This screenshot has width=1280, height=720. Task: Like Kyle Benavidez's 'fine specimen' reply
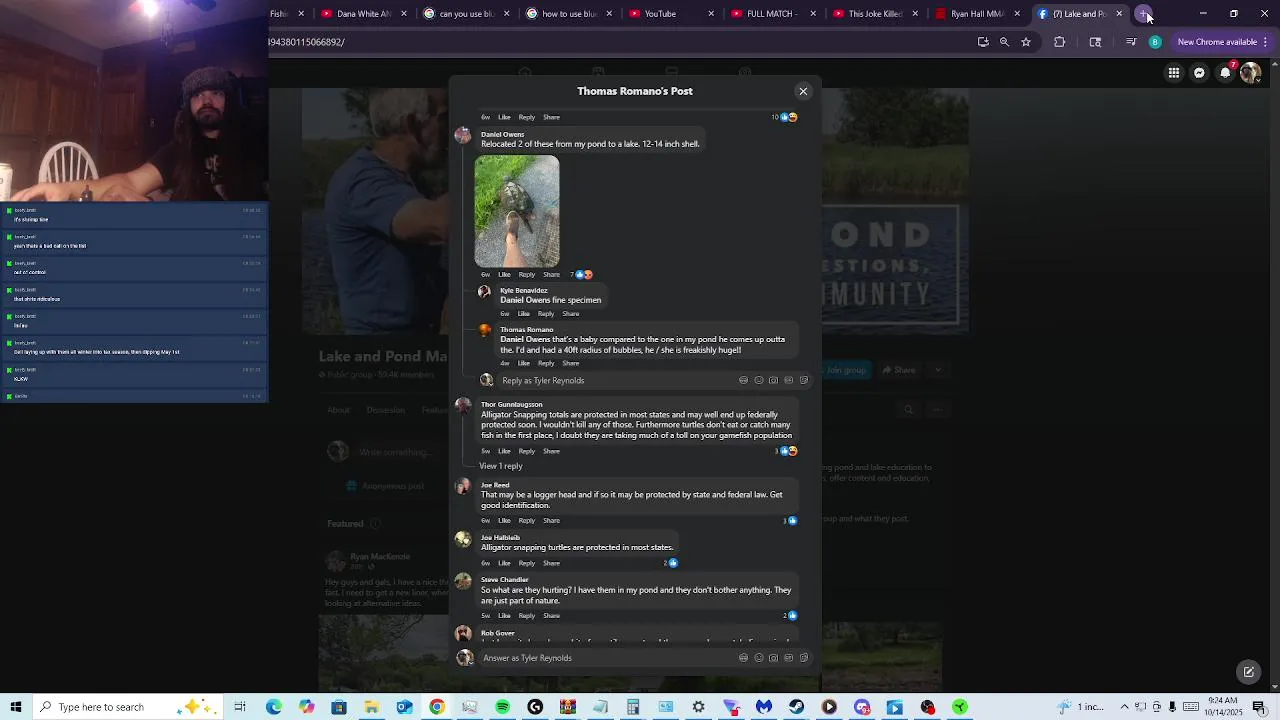tap(523, 314)
